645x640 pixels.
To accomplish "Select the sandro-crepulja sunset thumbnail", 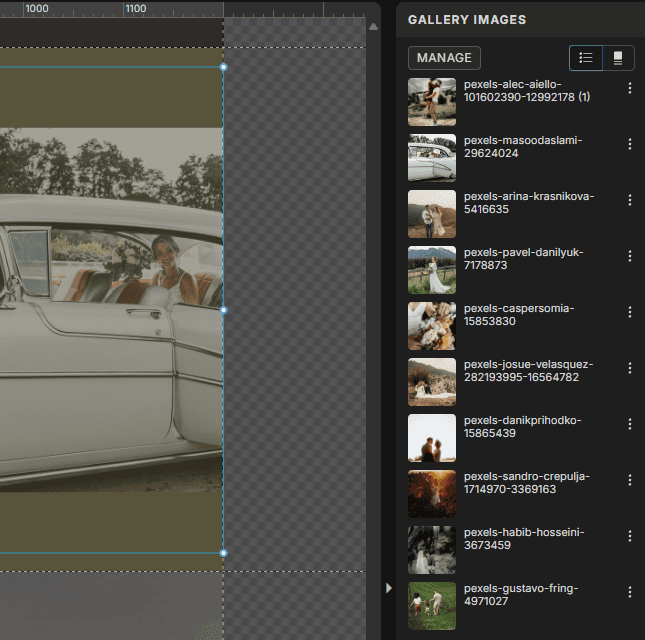I will pos(432,494).
